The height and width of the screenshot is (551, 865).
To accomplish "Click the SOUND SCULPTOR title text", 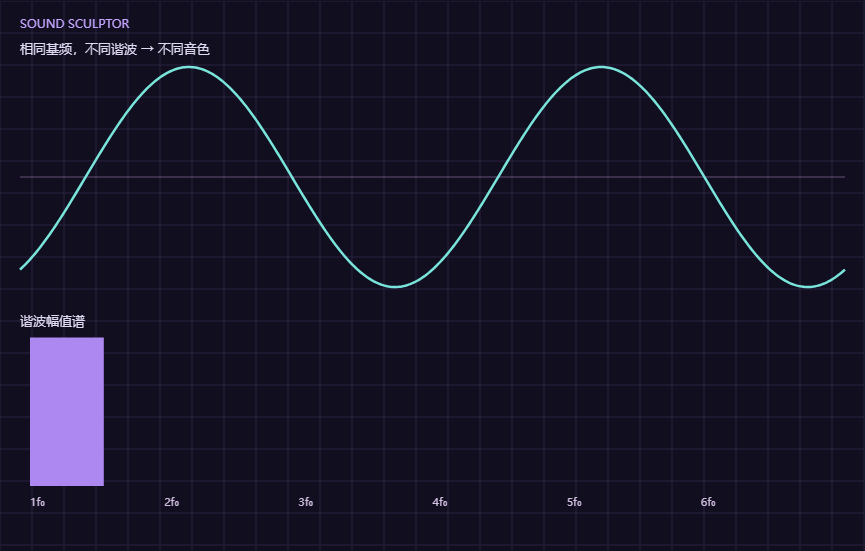I will pos(74,24).
